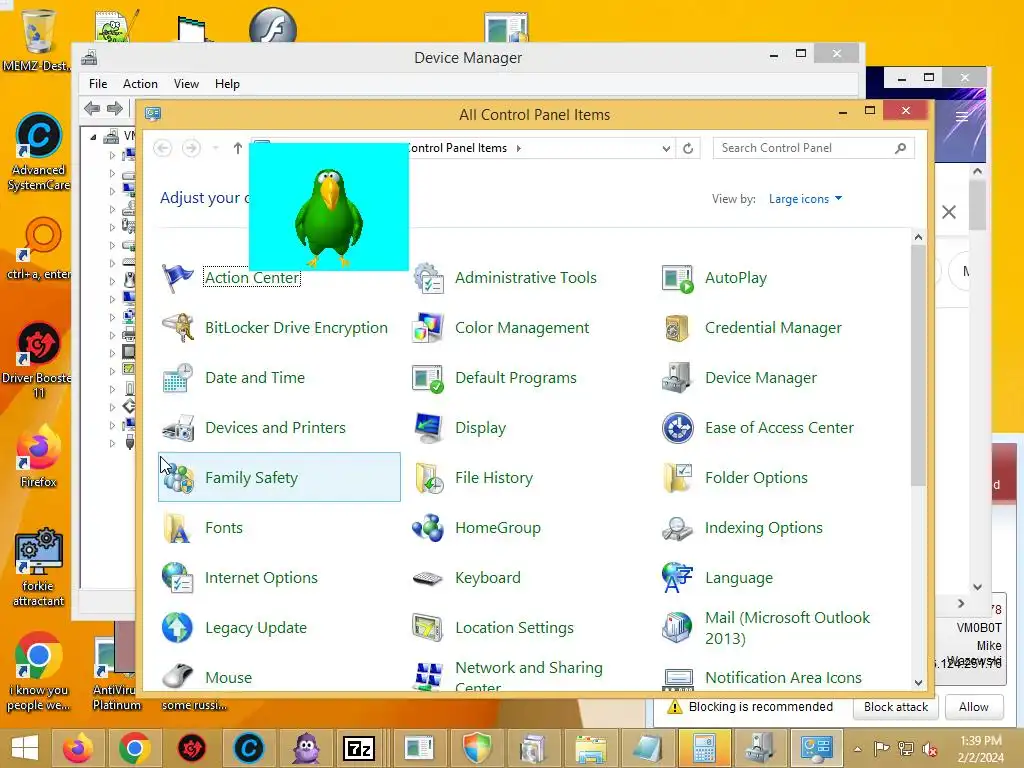Expand the chevron after Control Panel Items breadcrumb

(519, 149)
